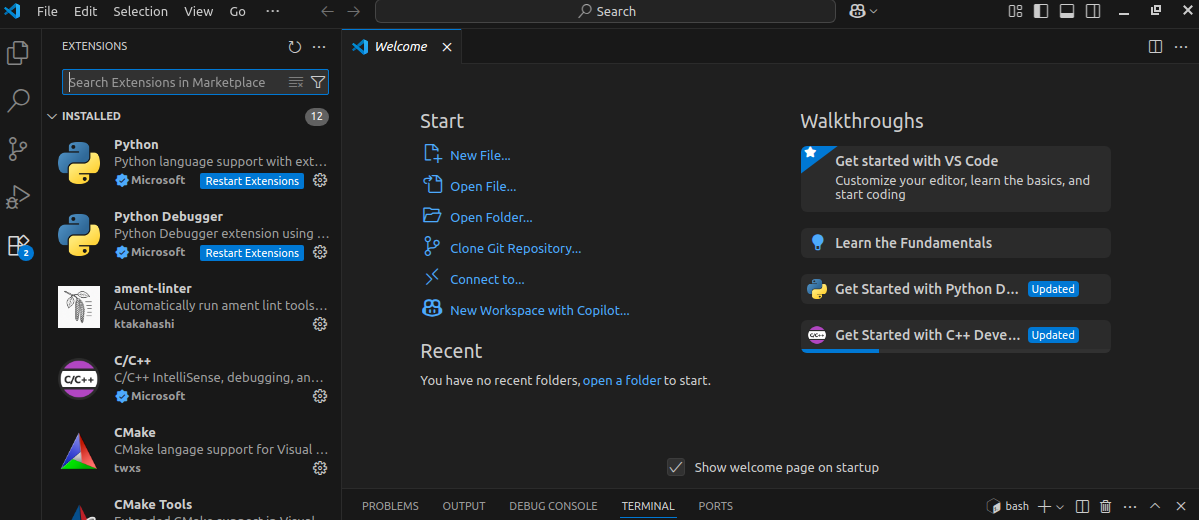Open settings gear for Python Debugger extension

(x=320, y=252)
